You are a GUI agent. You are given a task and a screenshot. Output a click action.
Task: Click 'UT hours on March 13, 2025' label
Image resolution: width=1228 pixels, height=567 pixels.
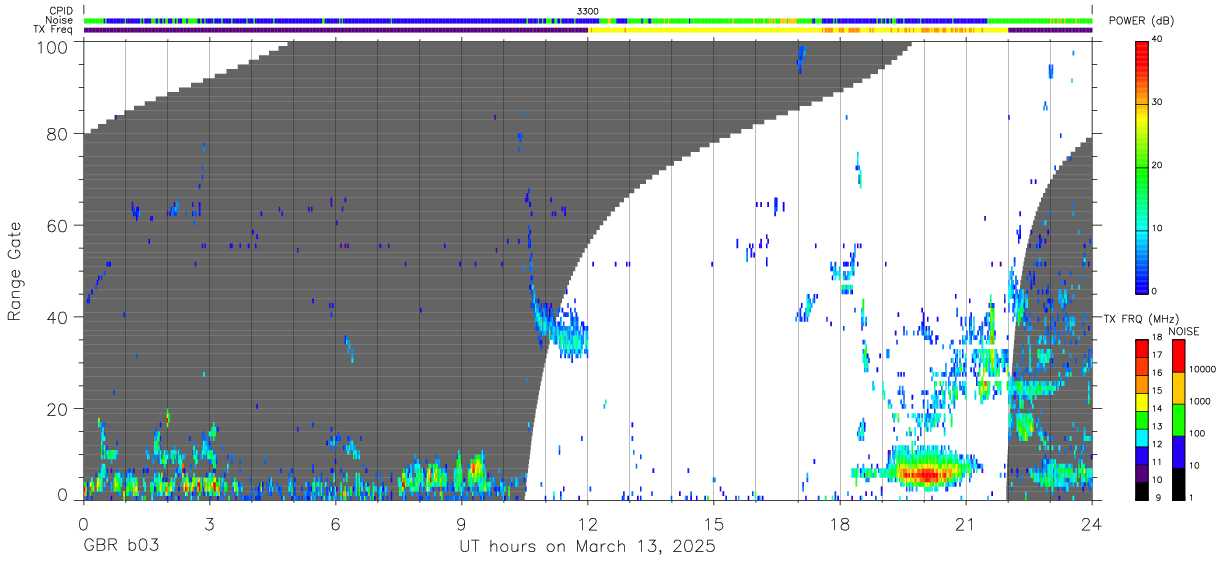point(587,547)
